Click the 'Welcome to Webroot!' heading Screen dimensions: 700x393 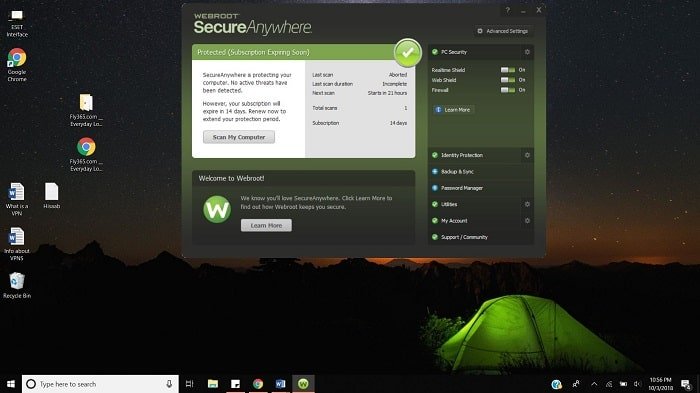coord(231,178)
